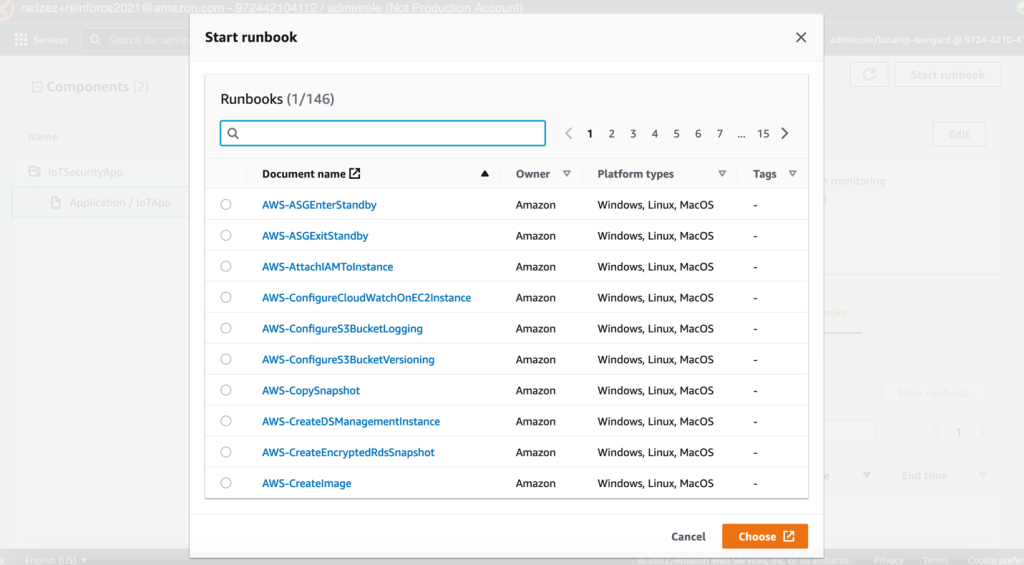Open AWS-ASGEnterStandby document link
Image resolution: width=1024 pixels, height=565 pixels.
click(x=319, y=205)
